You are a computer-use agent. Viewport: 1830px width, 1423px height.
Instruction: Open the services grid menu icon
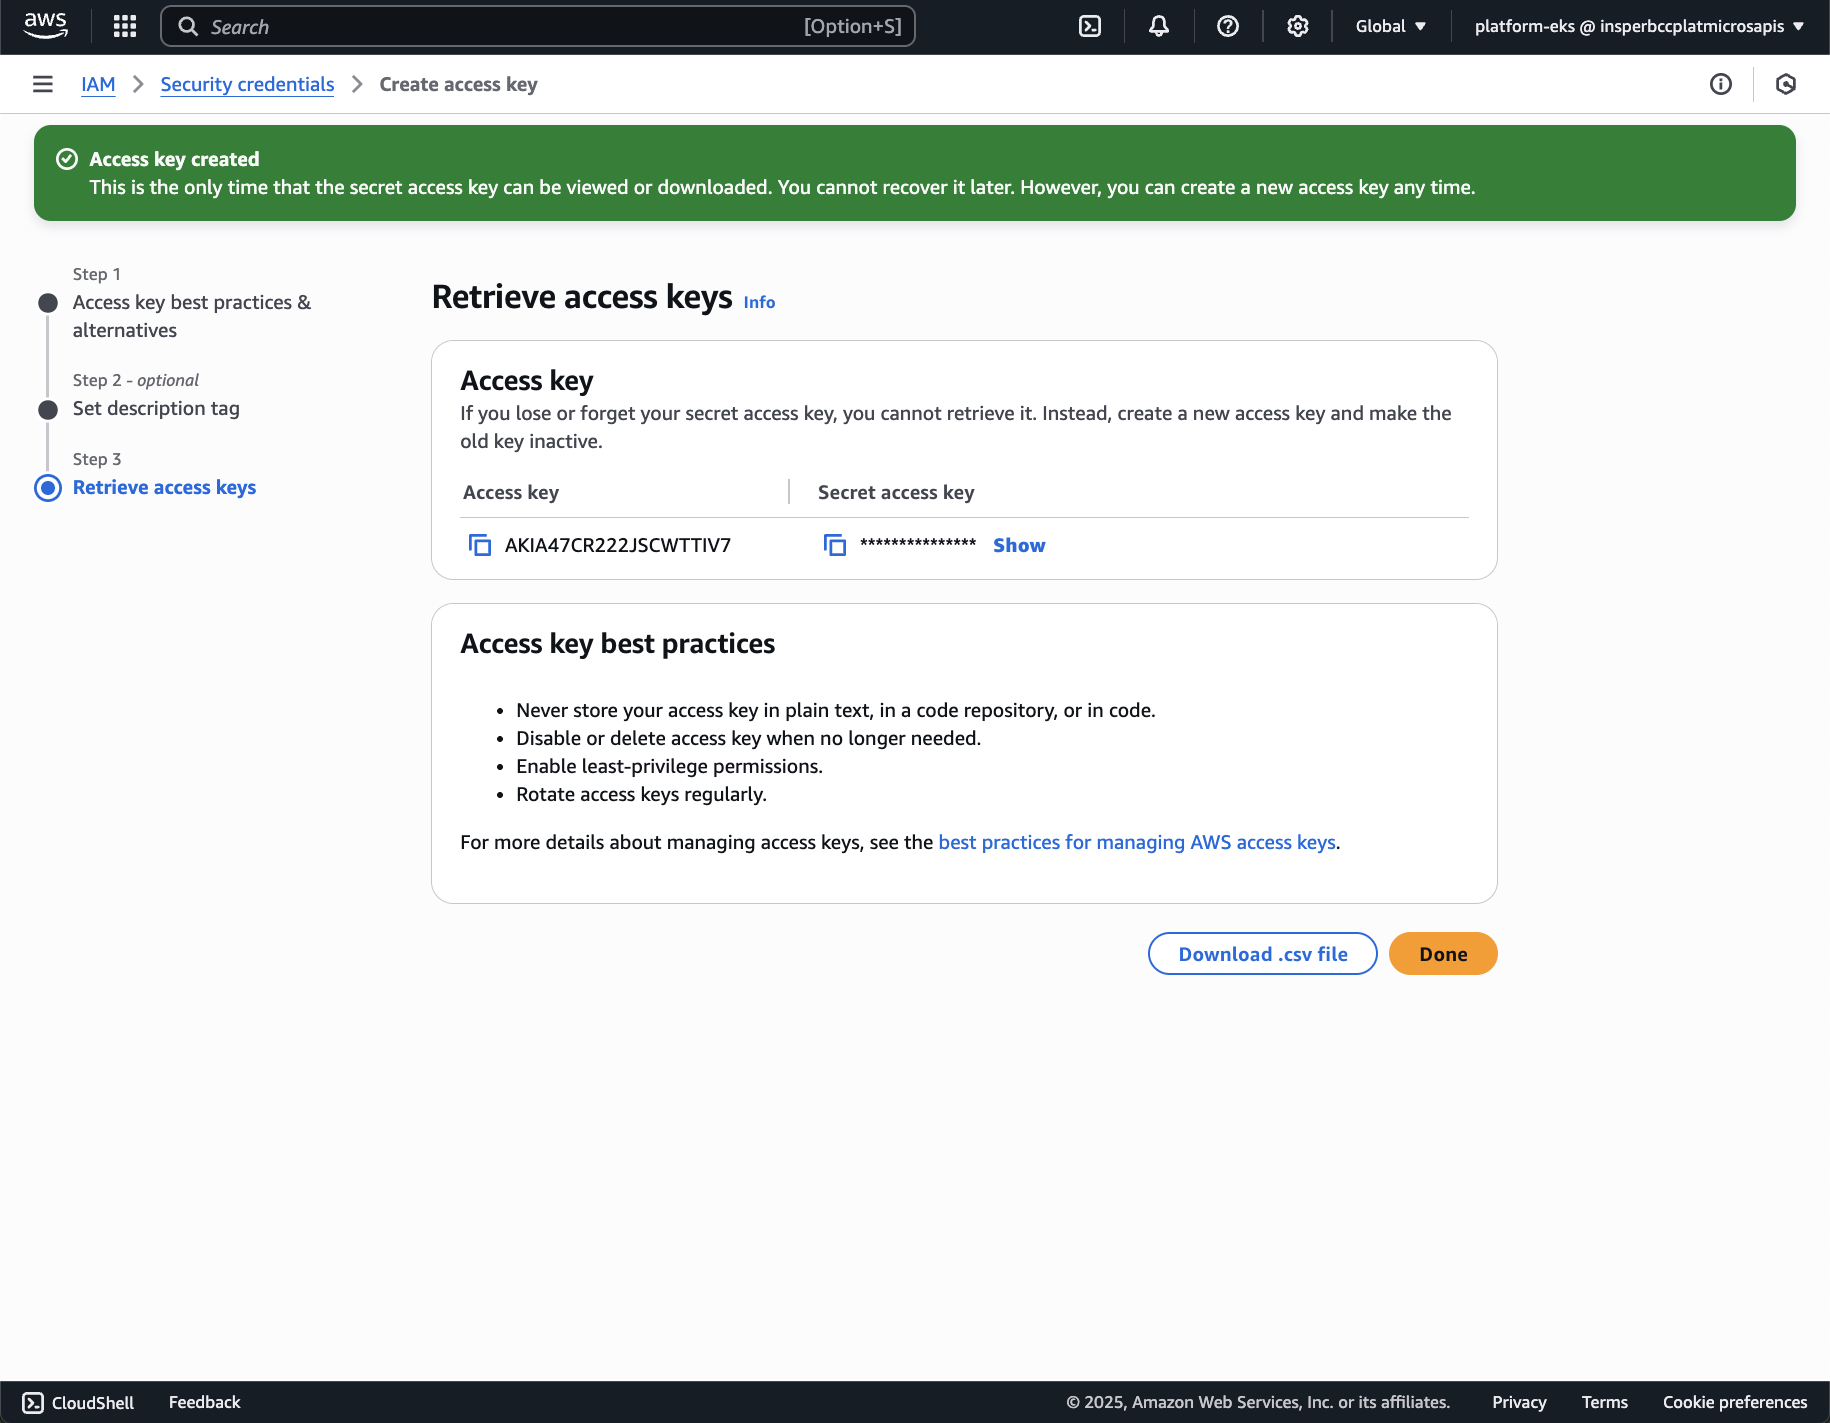125,26
